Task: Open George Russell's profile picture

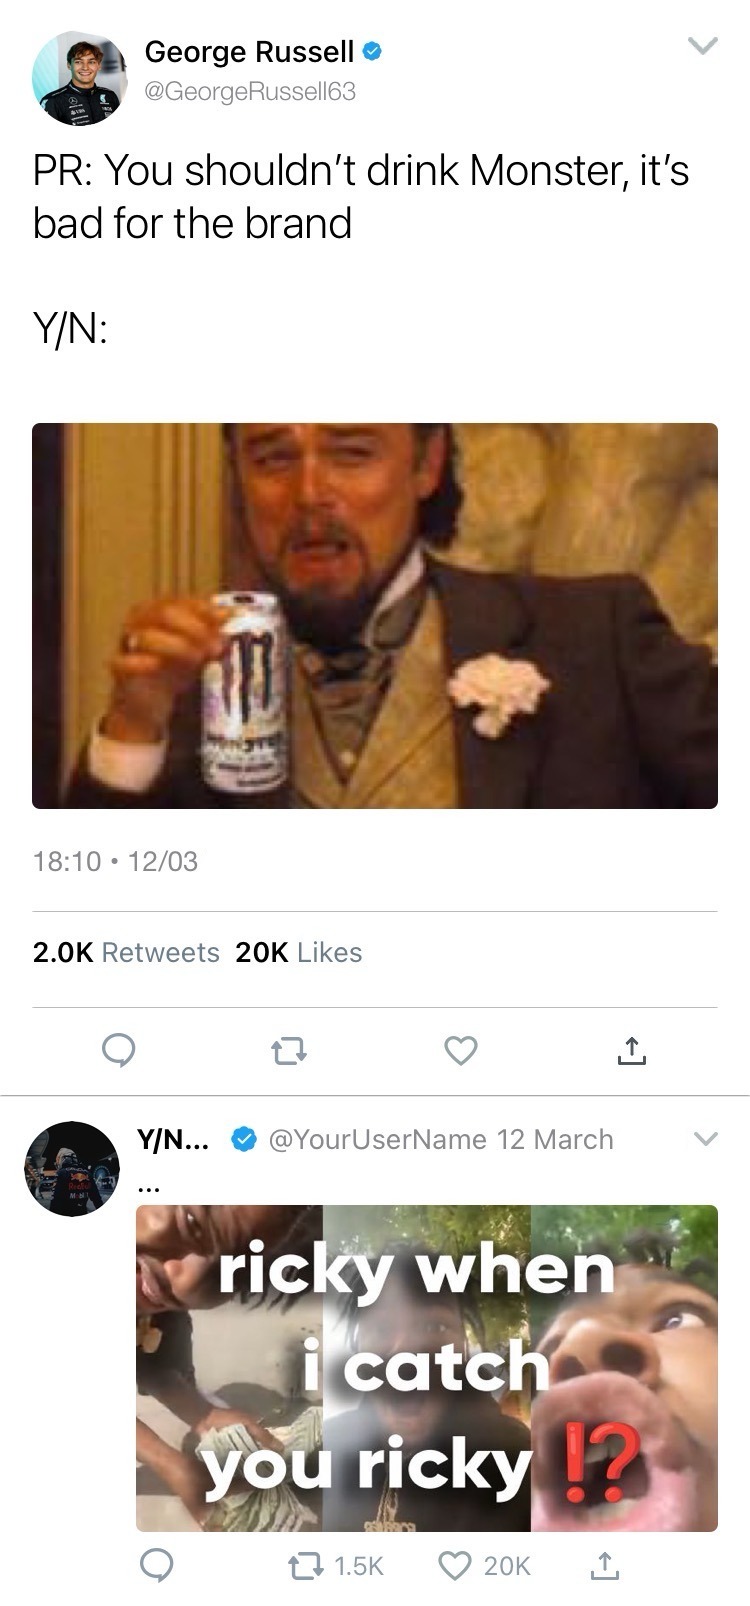Action: click(x=79, y=78)
